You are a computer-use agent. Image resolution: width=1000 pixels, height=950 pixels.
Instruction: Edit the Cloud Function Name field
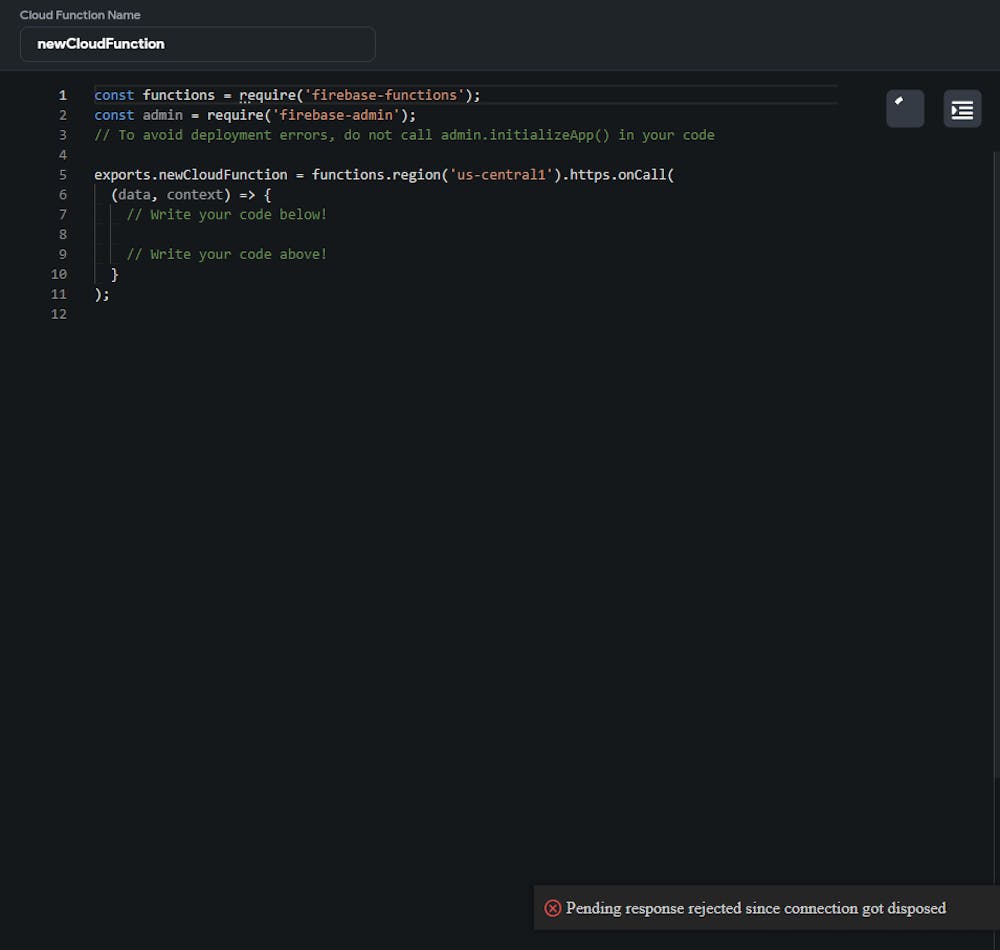point(197,44)
